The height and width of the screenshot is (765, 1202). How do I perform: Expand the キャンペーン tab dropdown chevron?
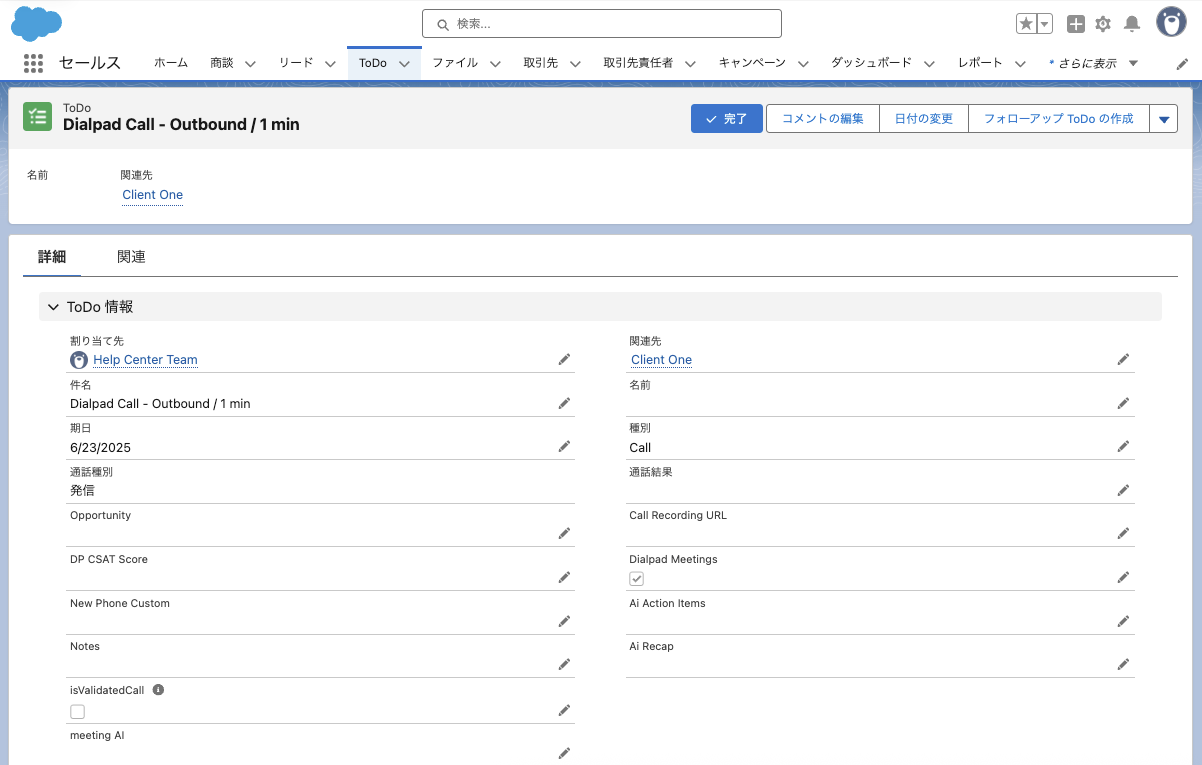tap(803, 64)
